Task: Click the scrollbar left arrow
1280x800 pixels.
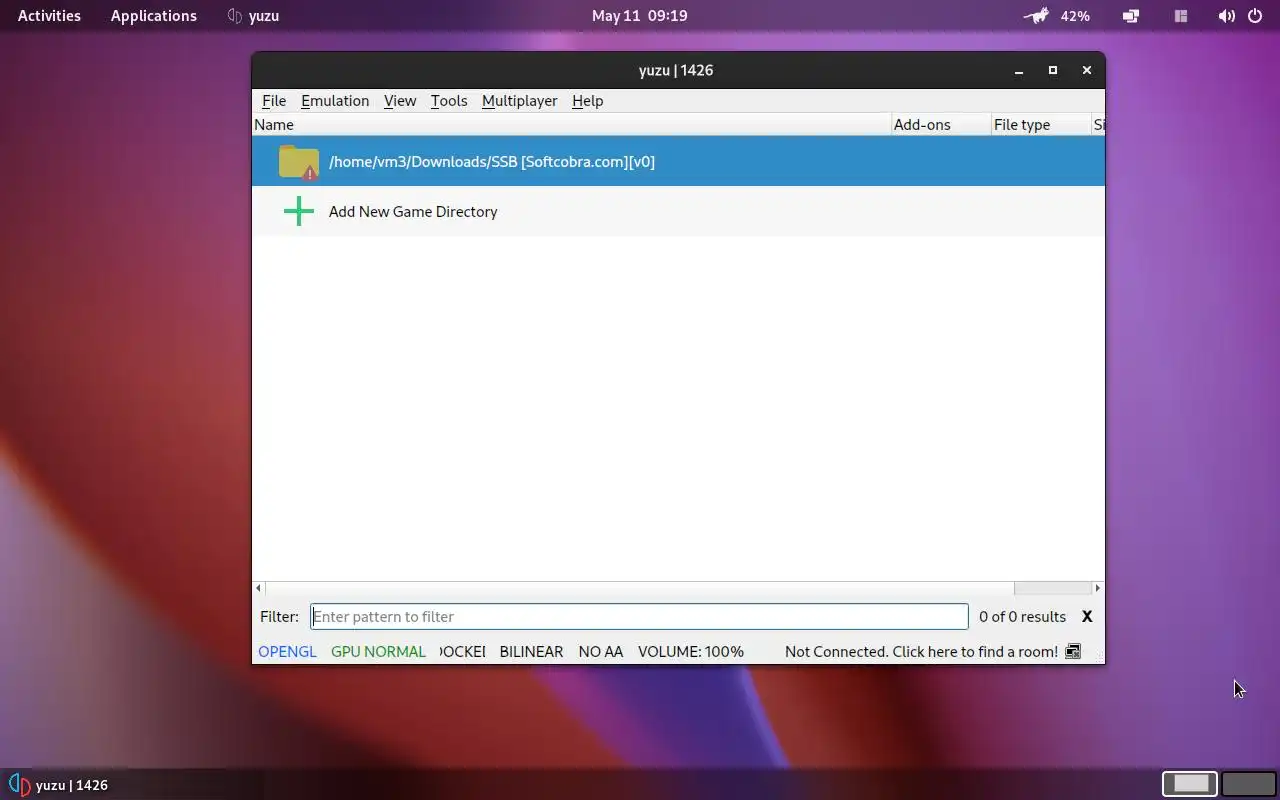Action: (259, 588)
